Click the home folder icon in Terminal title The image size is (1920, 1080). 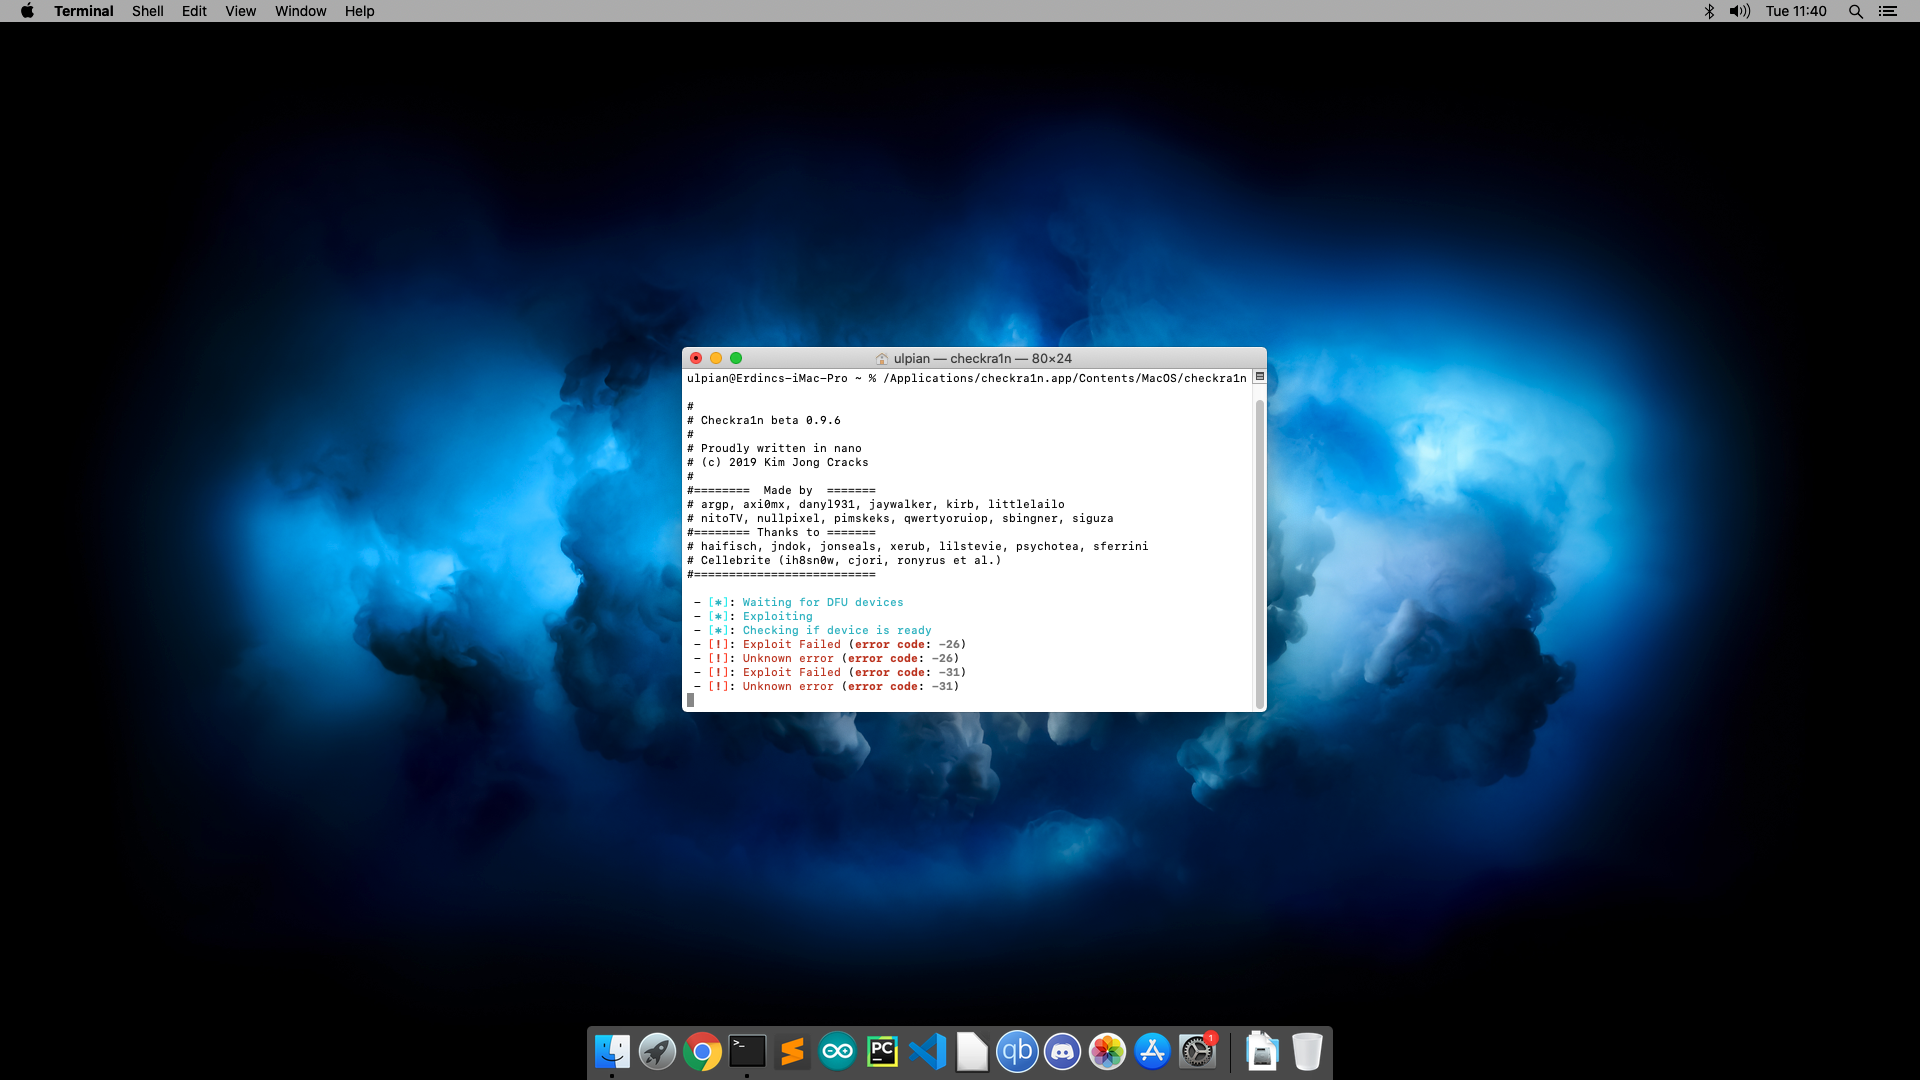pos(882,359)
